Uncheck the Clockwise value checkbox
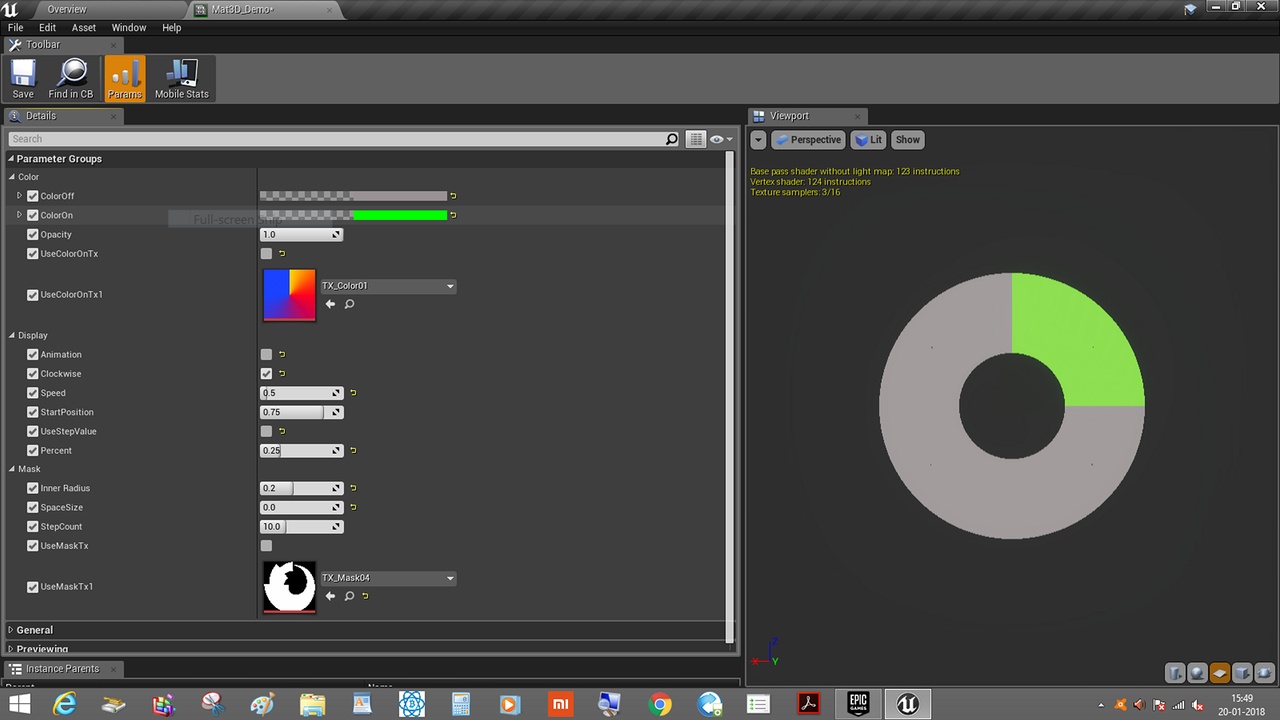Screen dimensions: 1280x720 coord(266,374)
